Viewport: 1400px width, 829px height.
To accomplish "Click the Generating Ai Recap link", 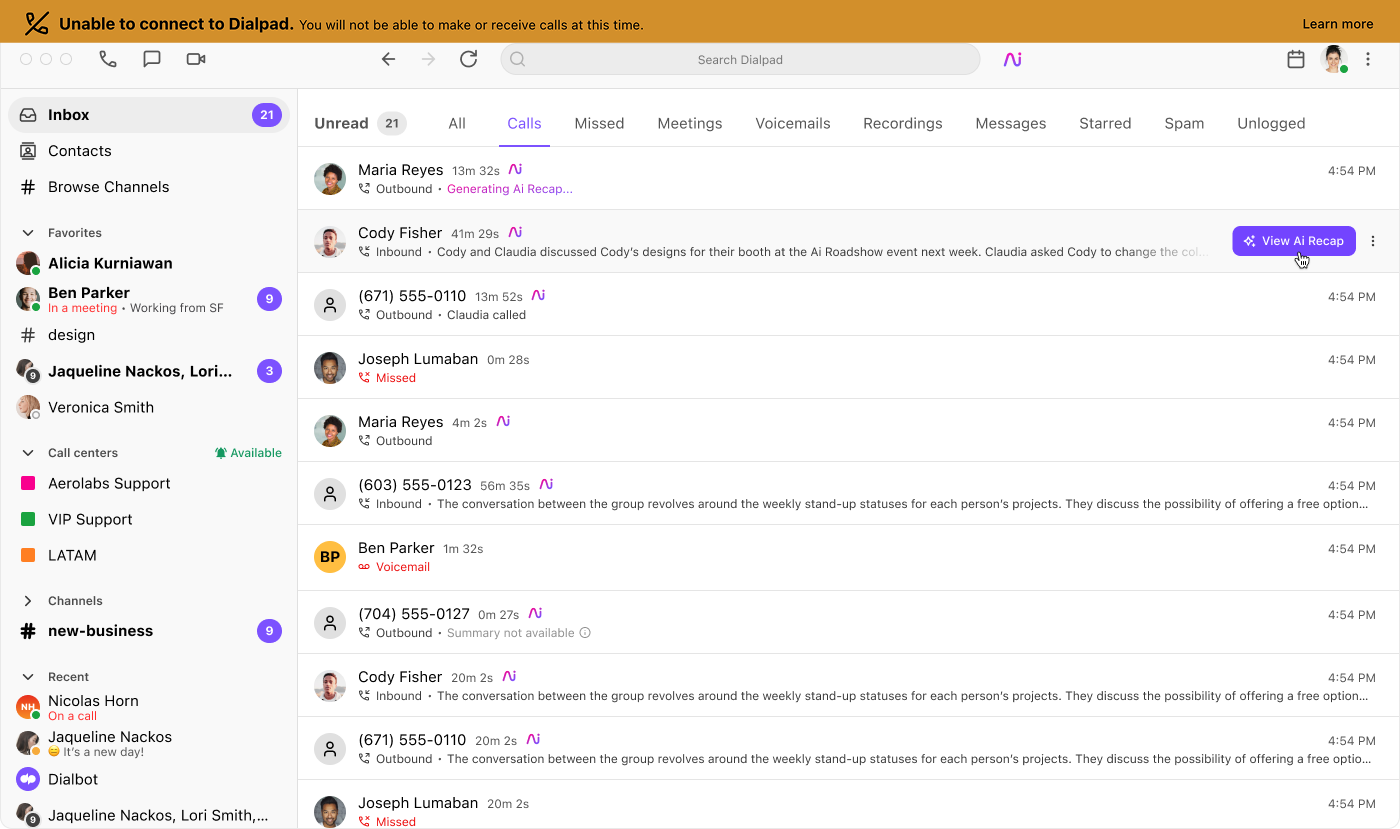I will click(510, 189).
